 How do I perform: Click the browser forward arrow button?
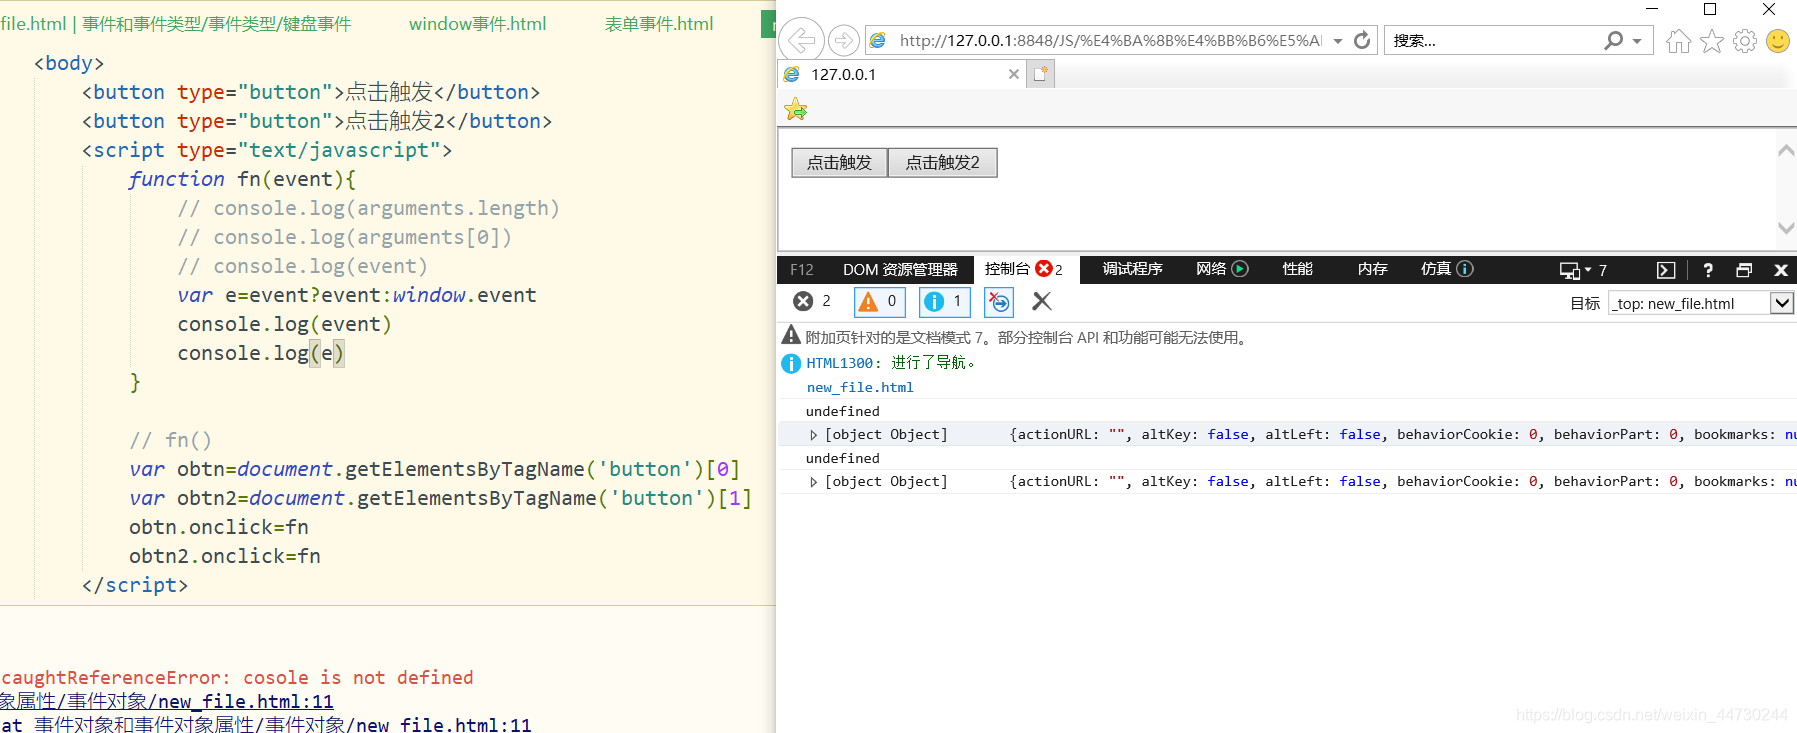click(x=845, y=40)
